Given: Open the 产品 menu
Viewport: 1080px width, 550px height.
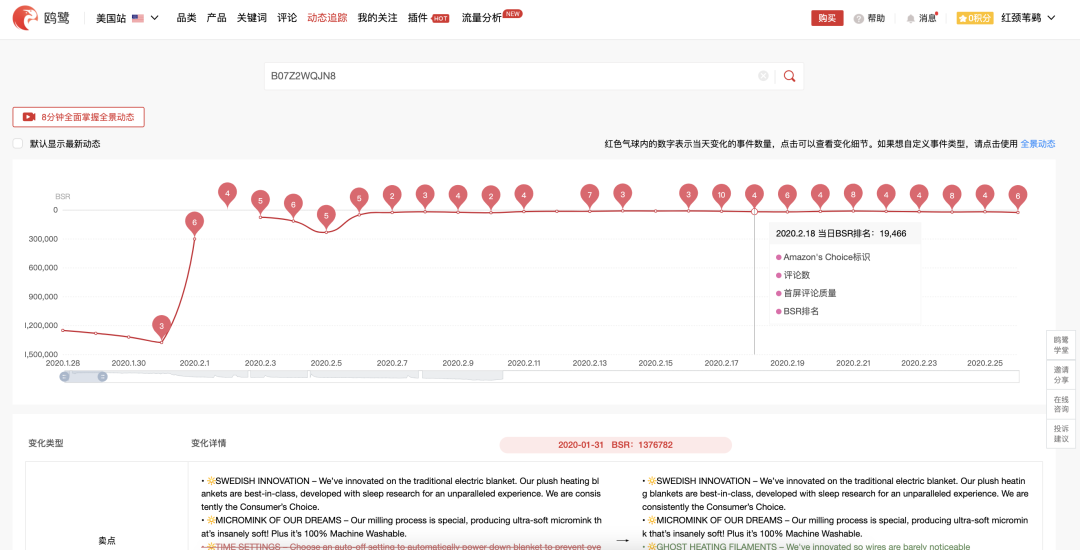Looking at the screenshot, I should (x=216, y=18).
